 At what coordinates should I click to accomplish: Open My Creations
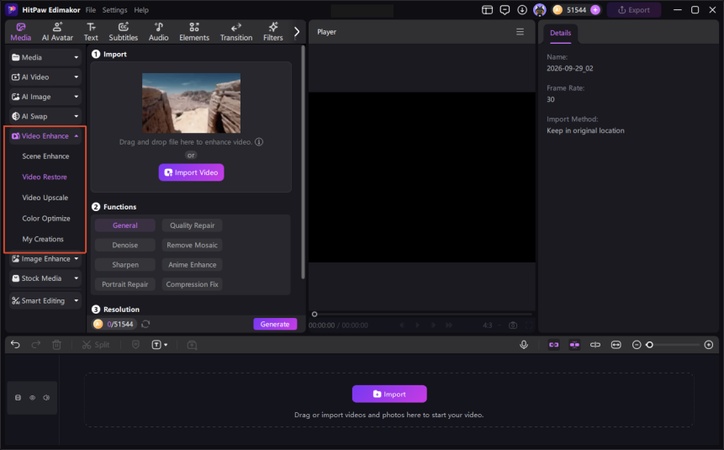43,239
